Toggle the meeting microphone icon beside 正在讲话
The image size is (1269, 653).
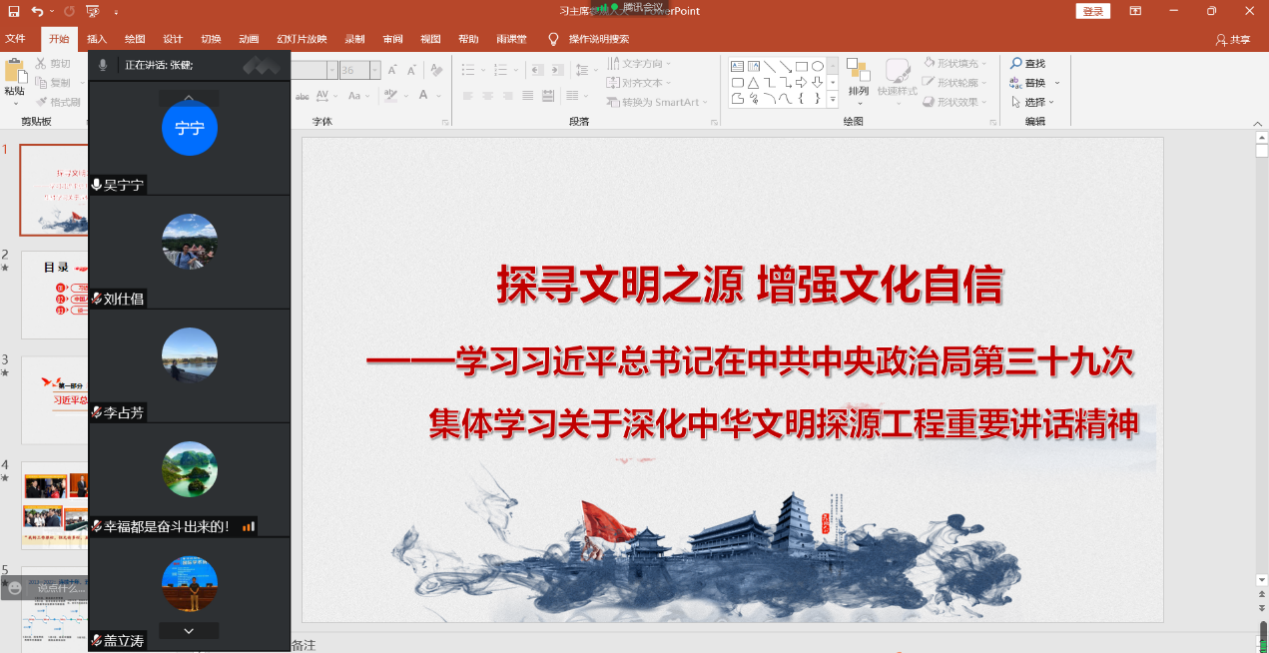coord(102,65)
